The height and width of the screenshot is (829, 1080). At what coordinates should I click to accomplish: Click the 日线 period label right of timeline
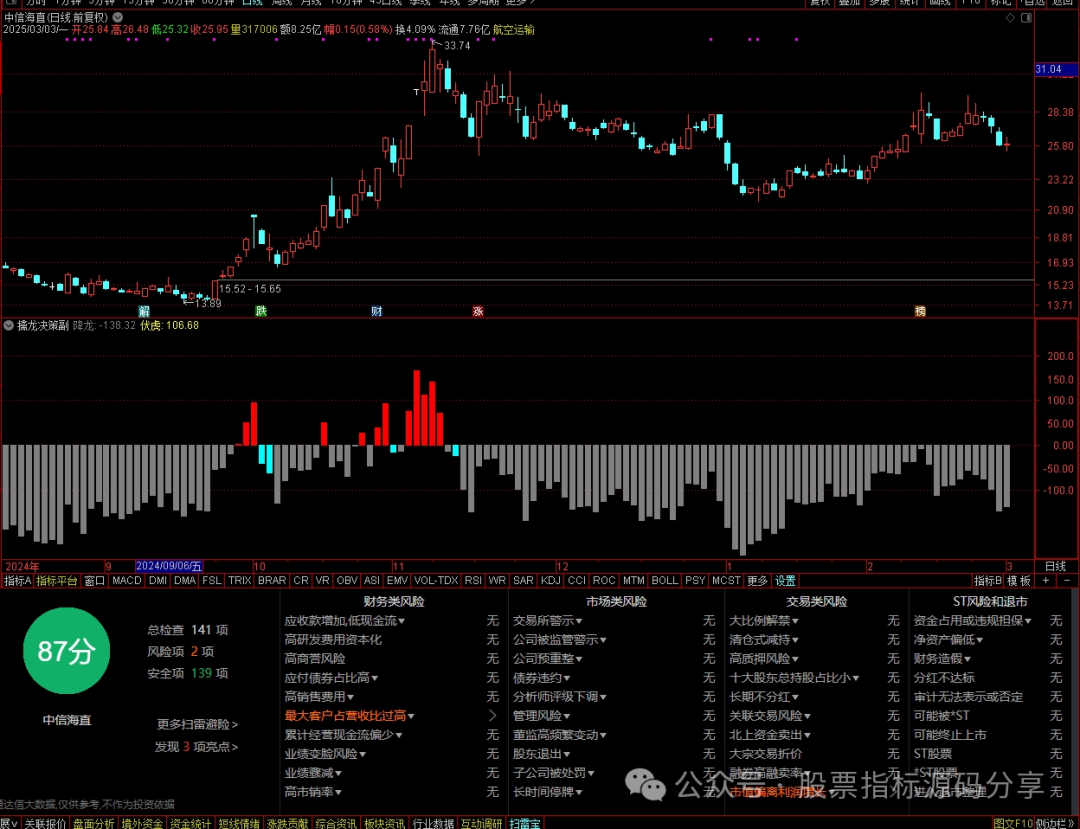click(1055, 566)
